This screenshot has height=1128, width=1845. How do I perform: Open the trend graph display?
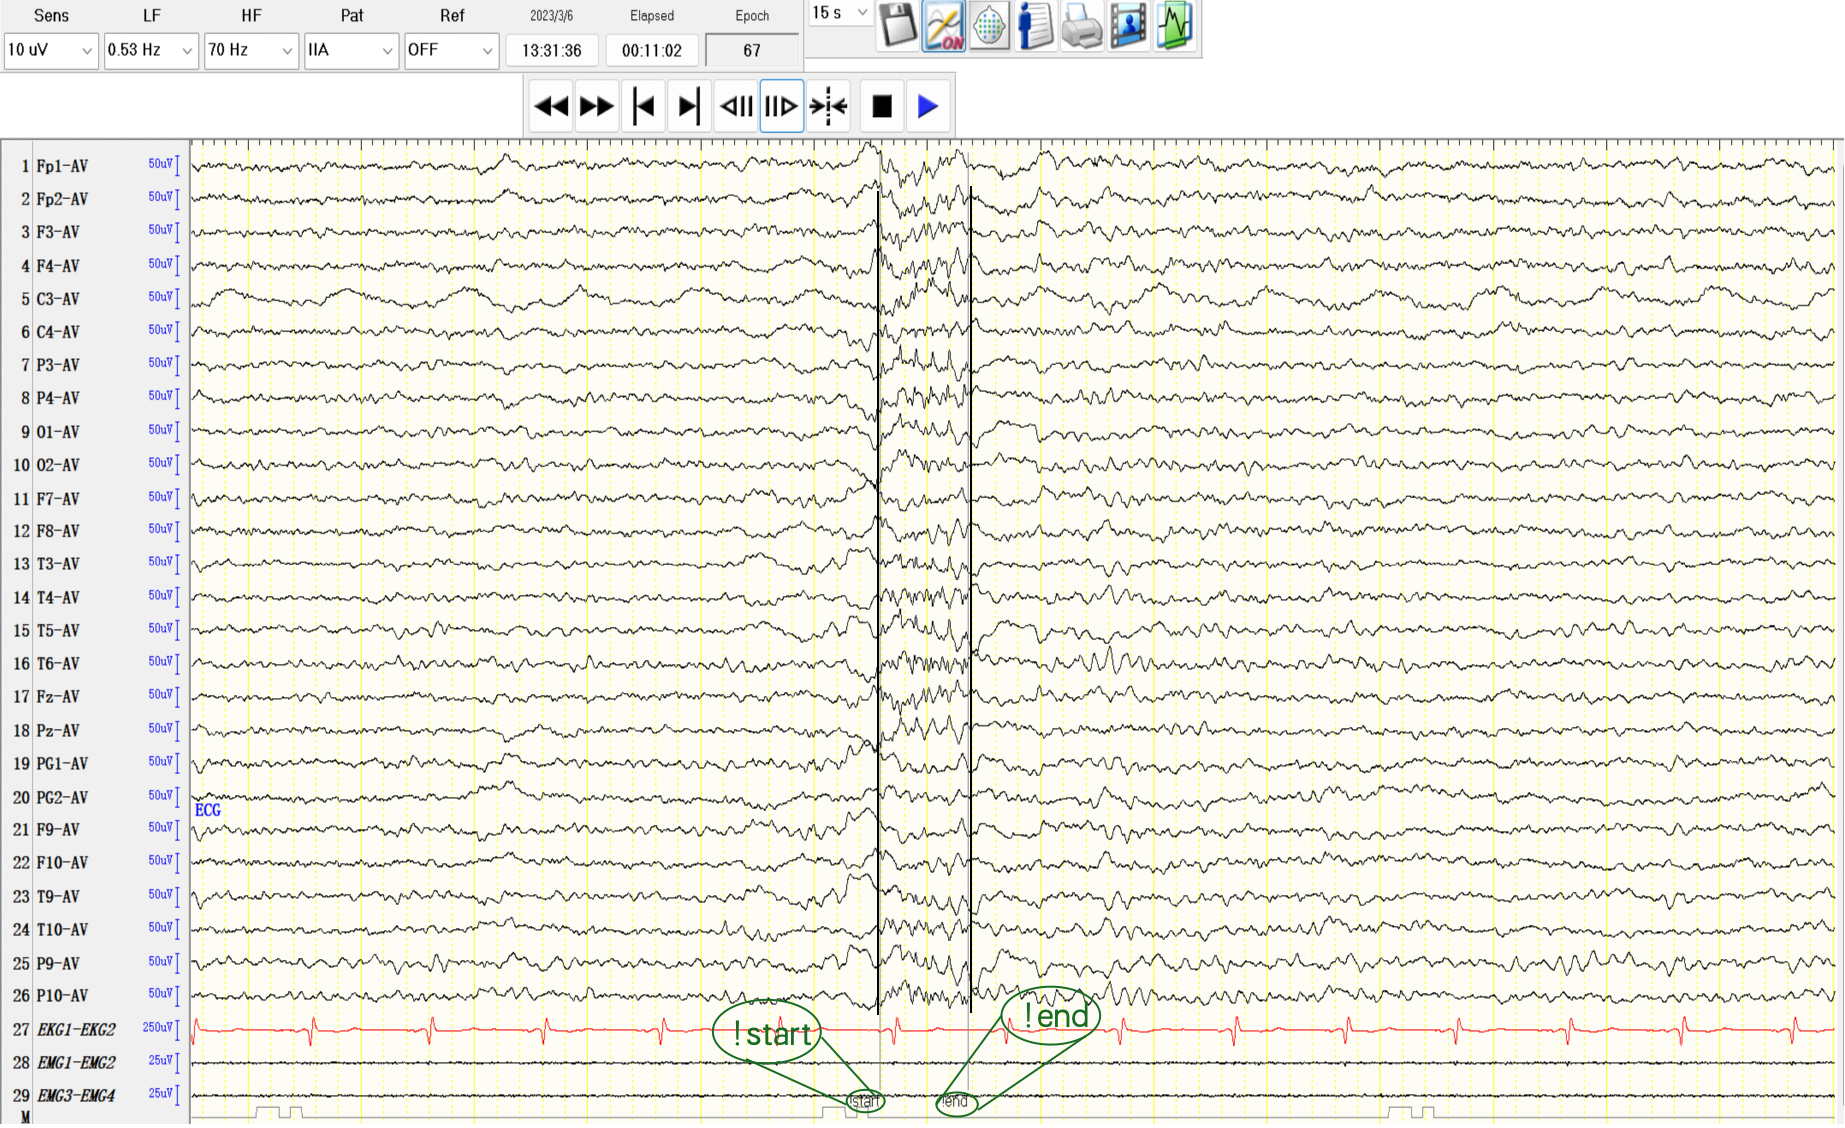tap(1175, 27)
